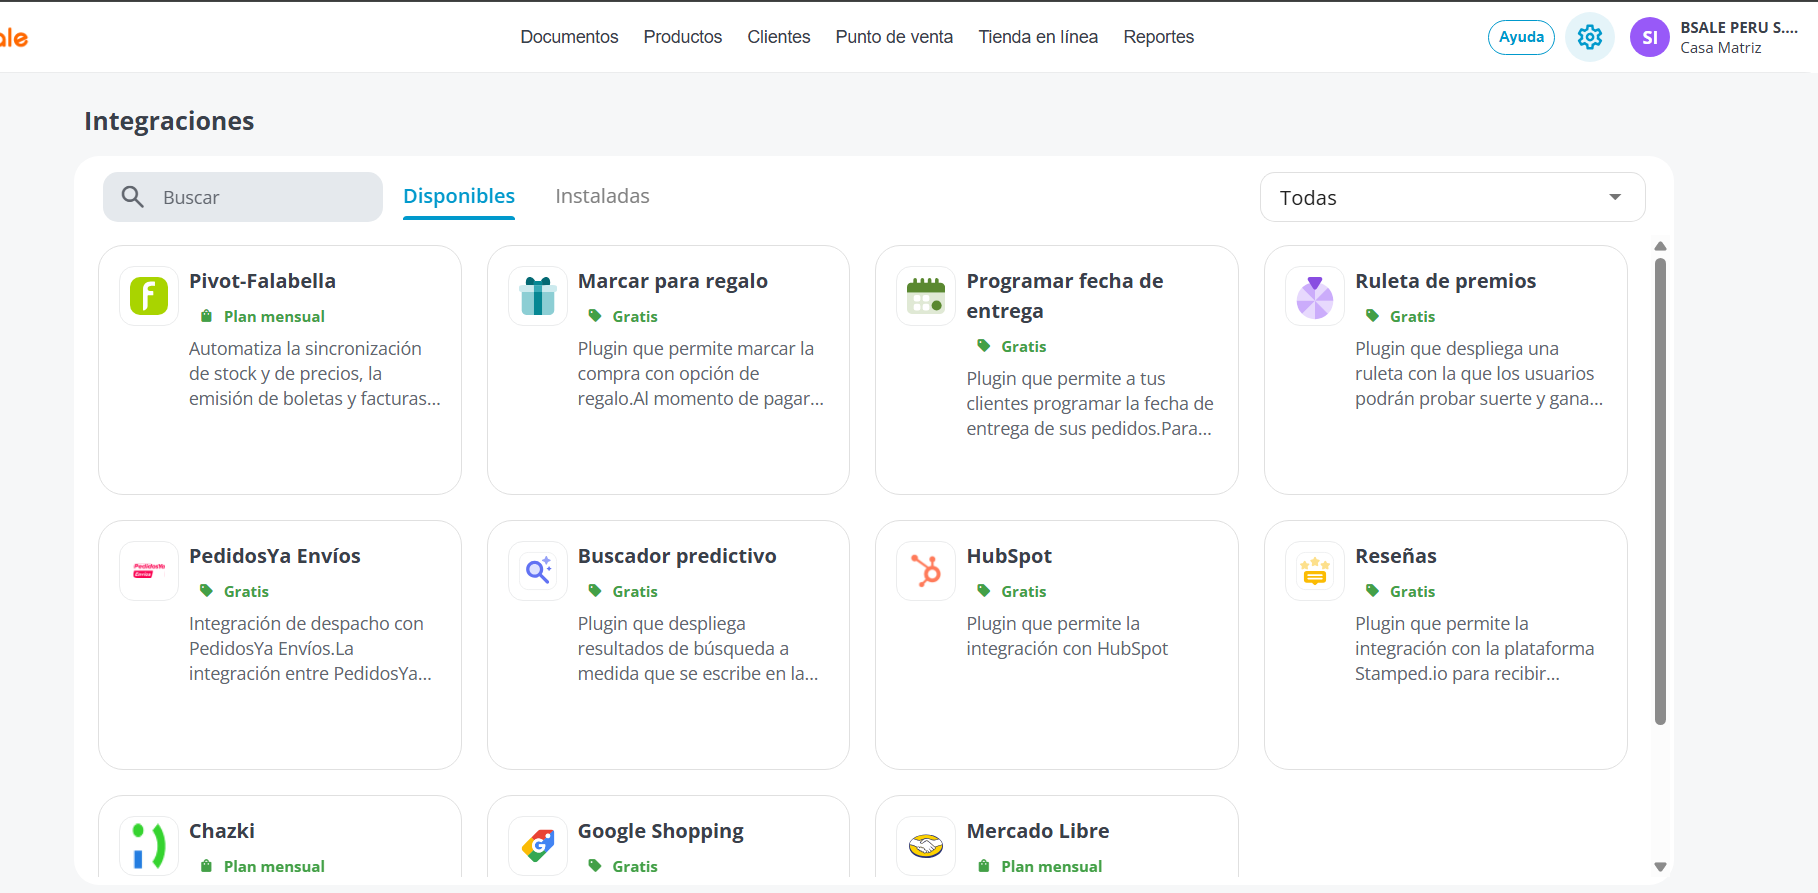Click the Pivot-Falabella green logo

click(x=149, y=296)
